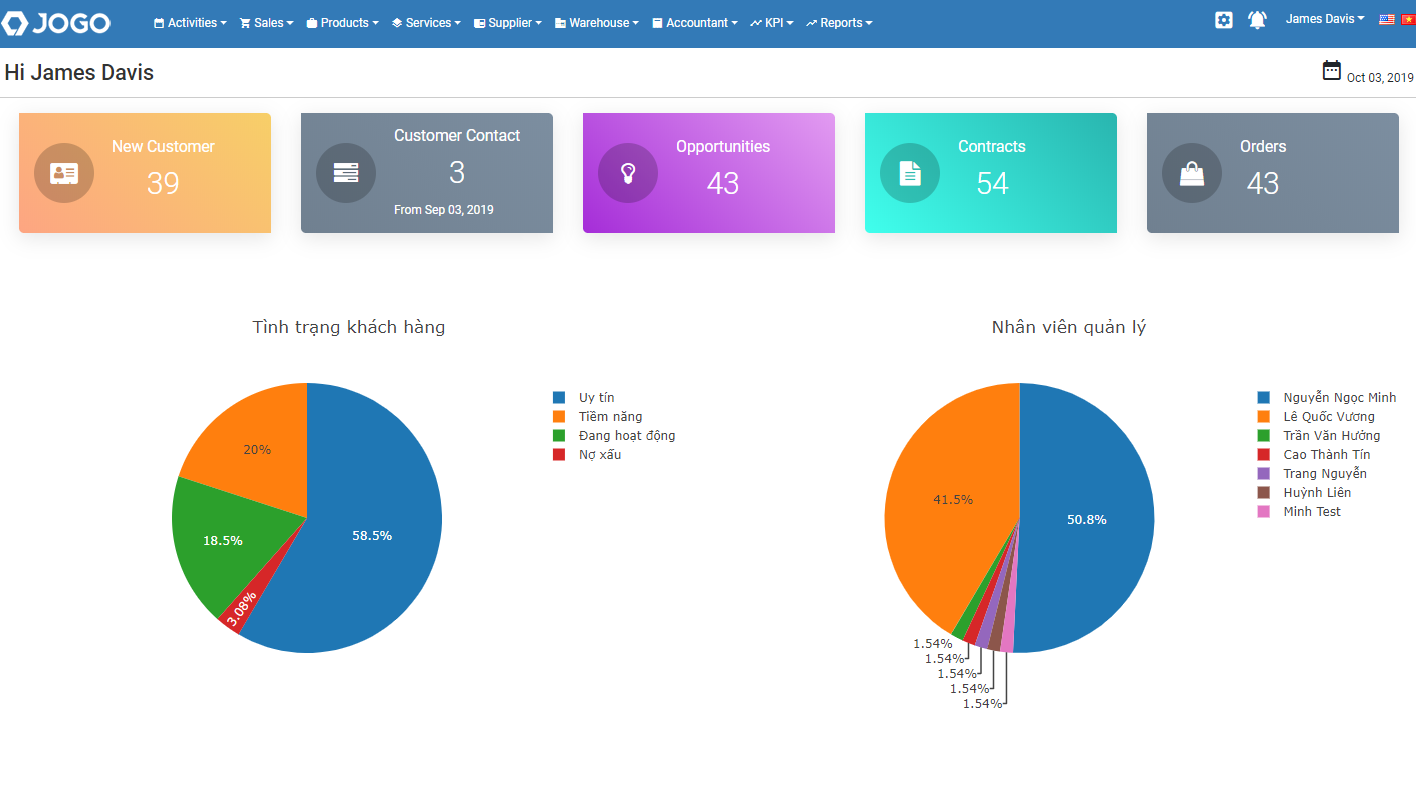Image resolution: width=1416 pixels, height=785 pixels.
Task: Click the Opportunities lightbulb icon
Action: [x=628, y=173]
